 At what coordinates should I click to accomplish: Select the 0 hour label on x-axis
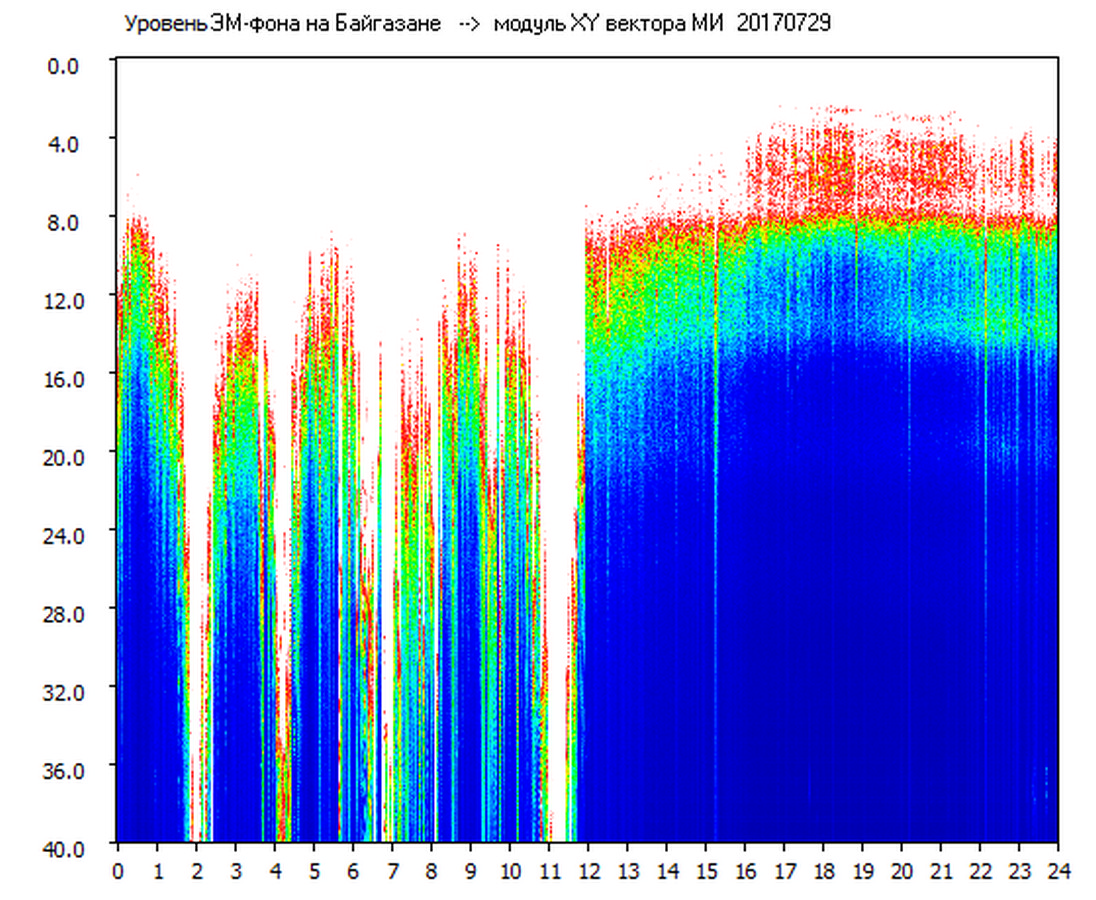[x=118, y=870]
